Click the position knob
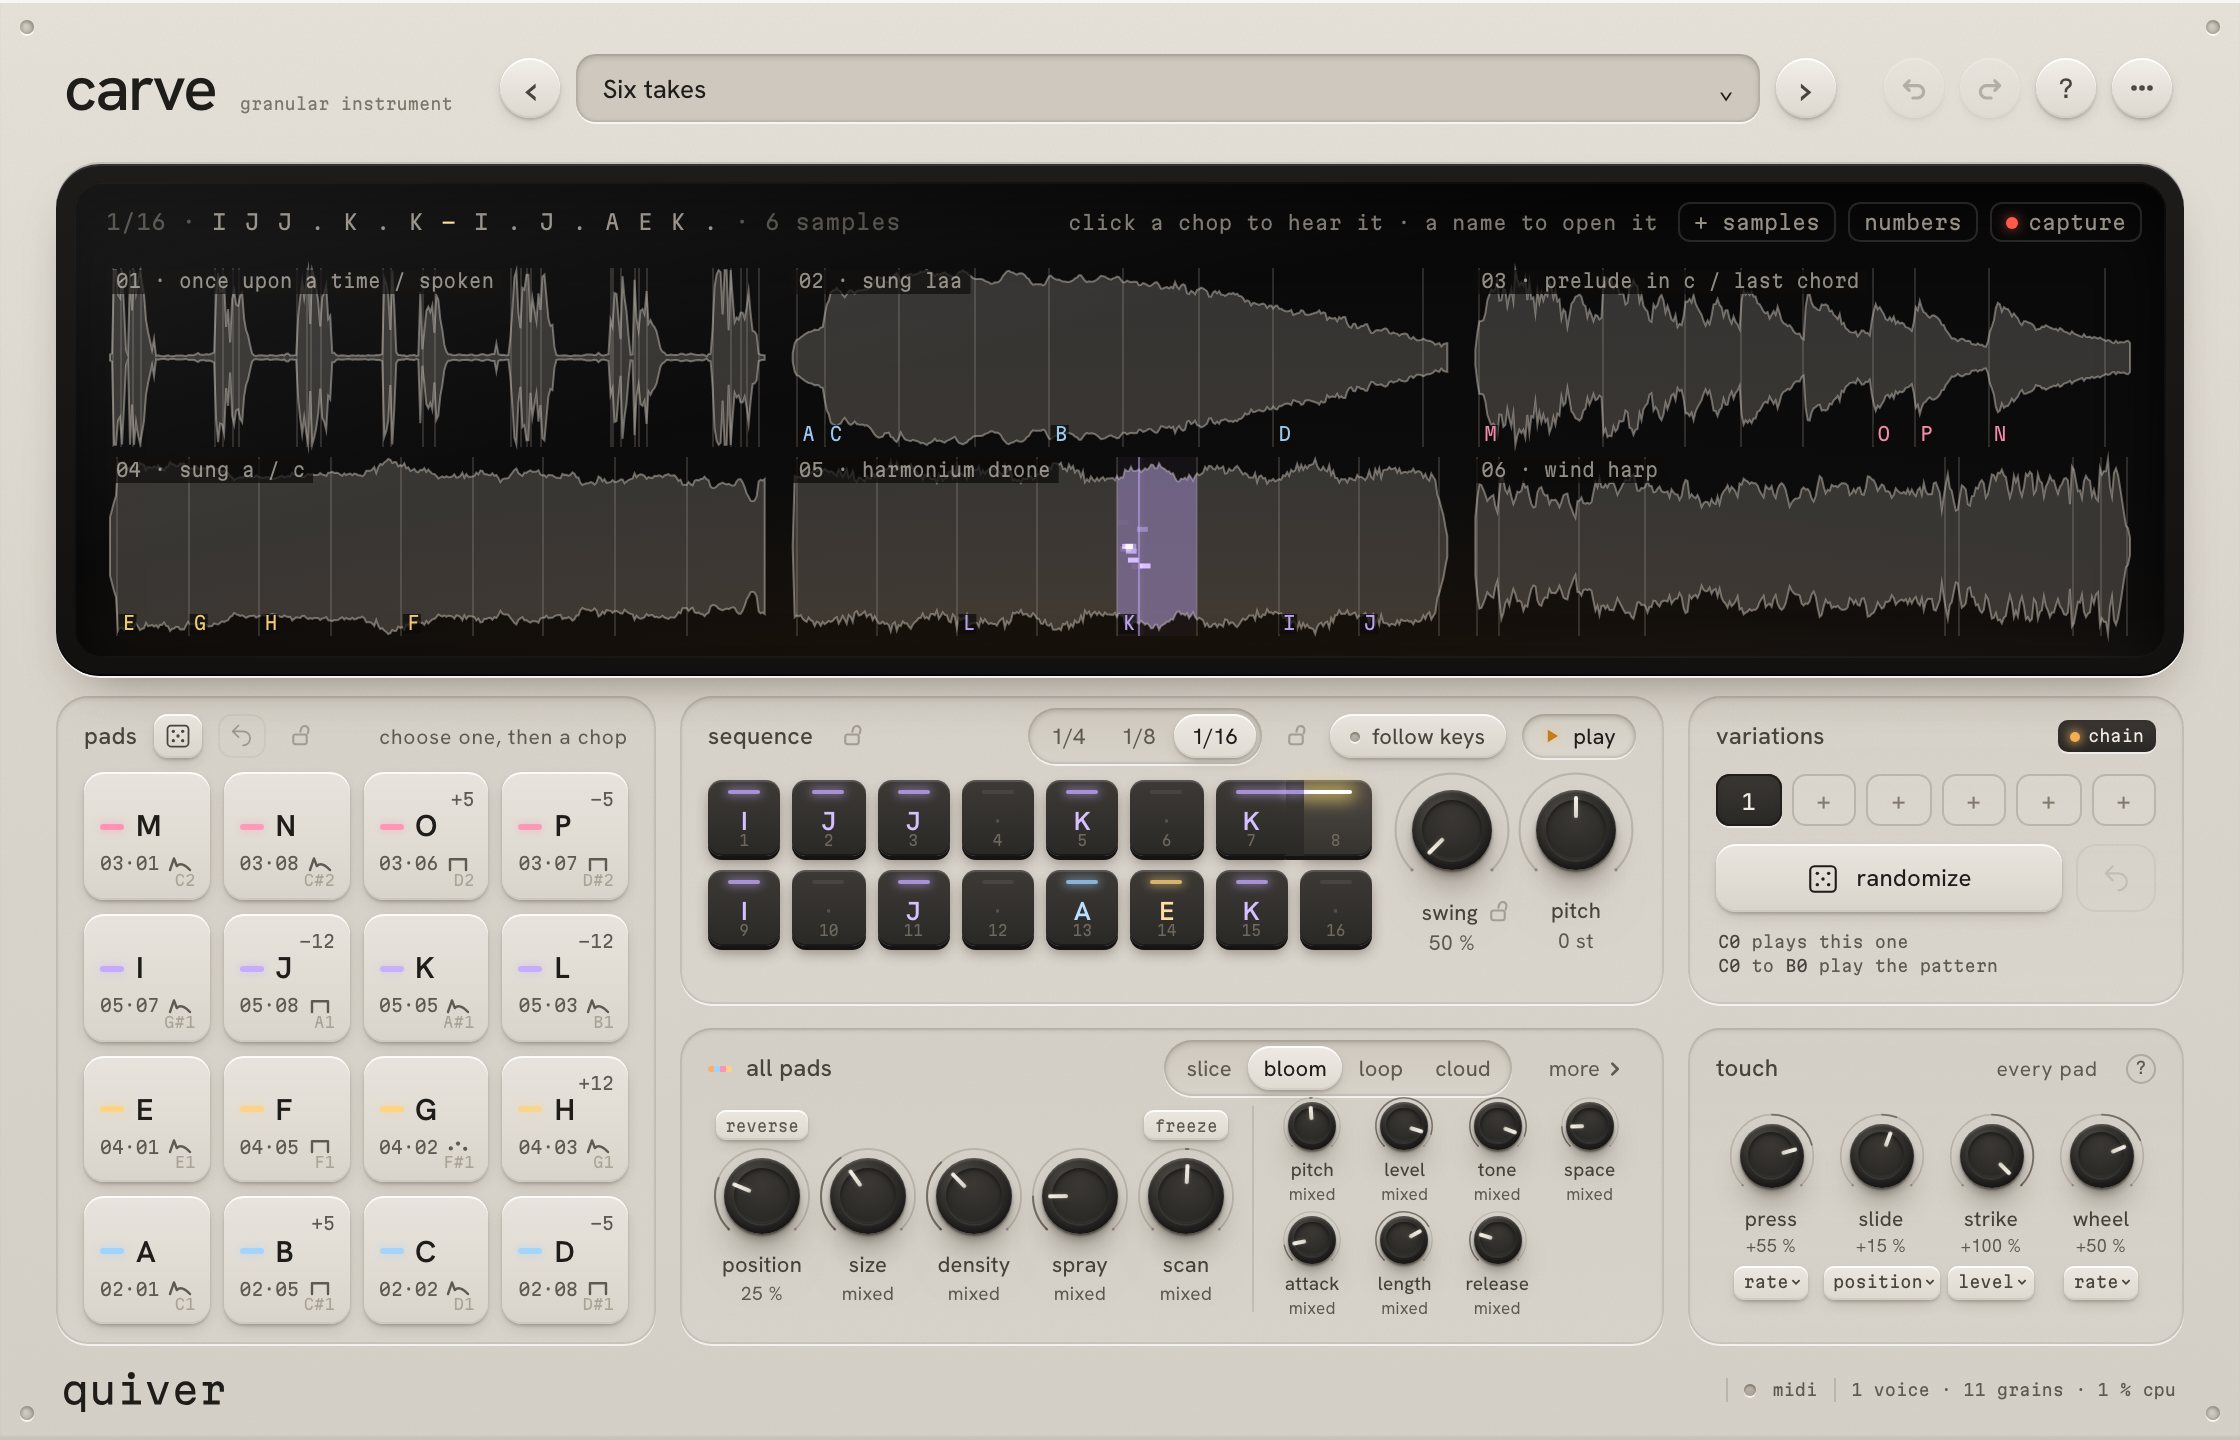 click(x=761, y=1196)
